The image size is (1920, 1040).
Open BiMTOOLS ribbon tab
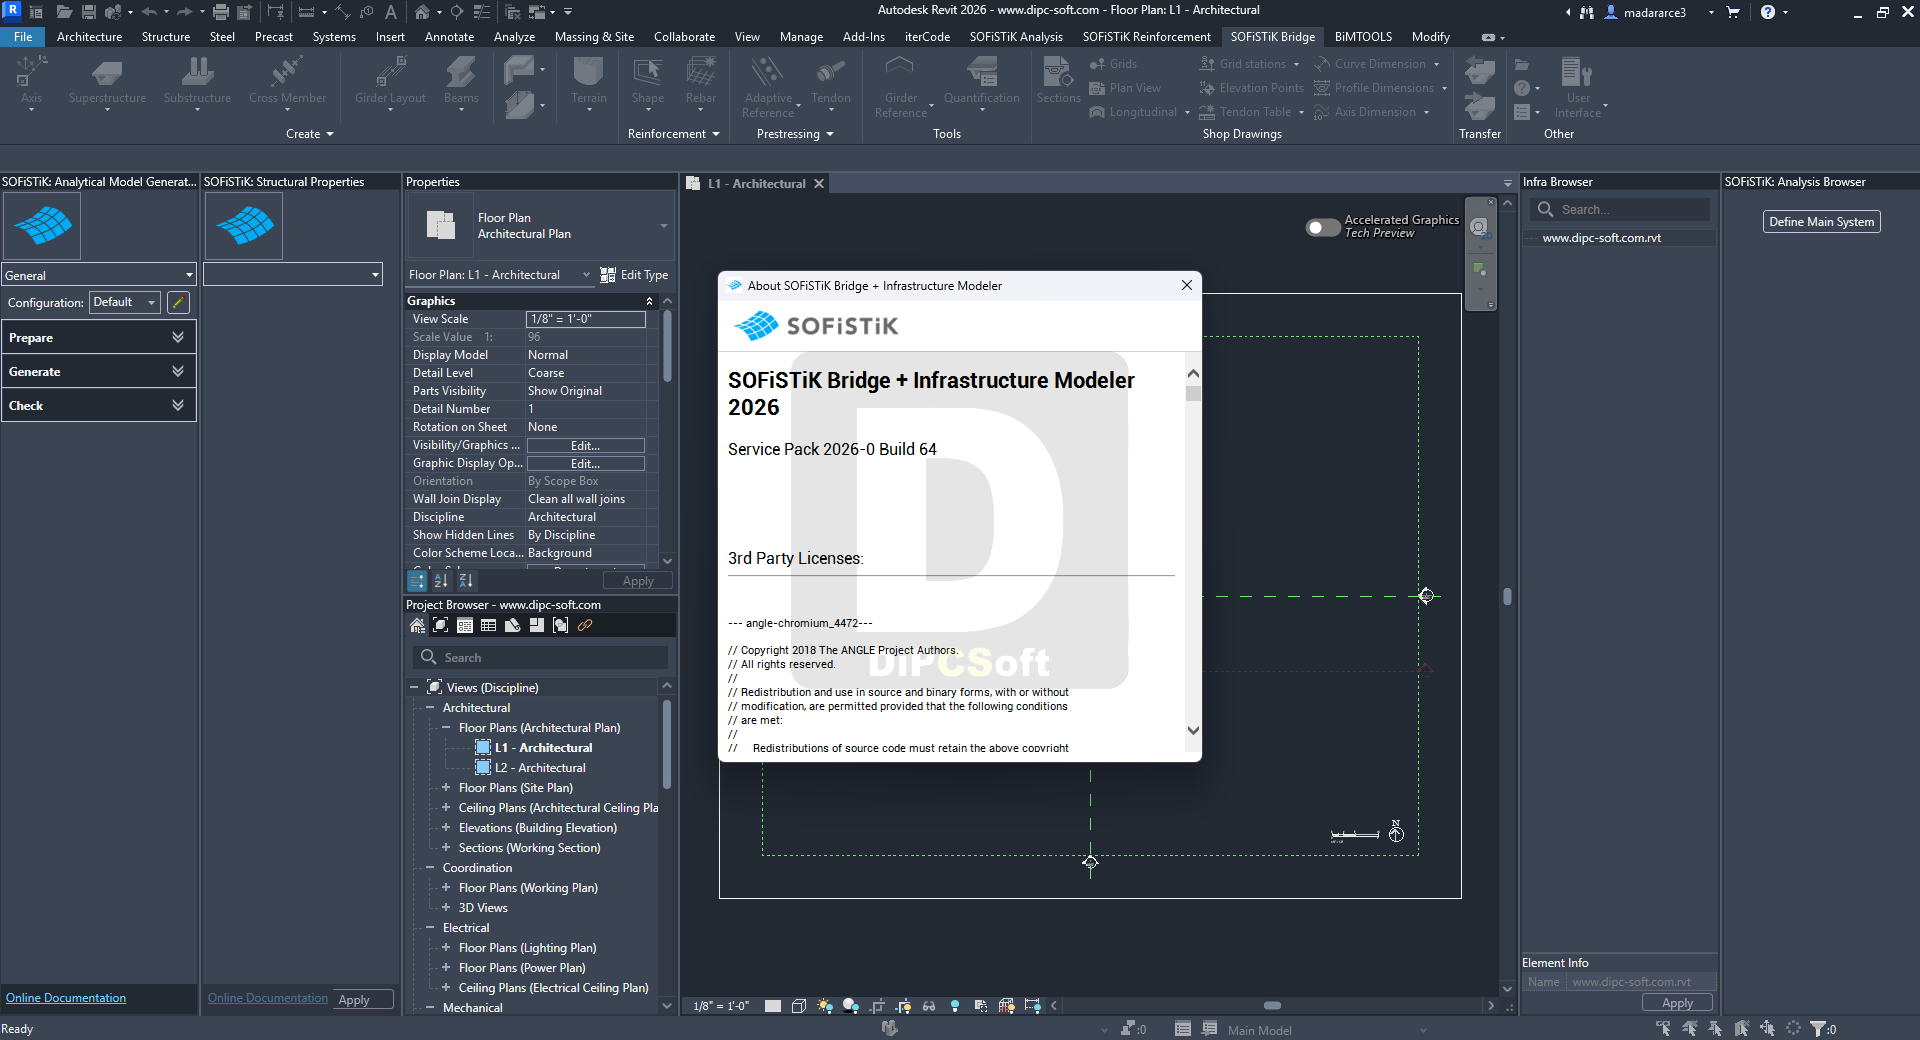tap(1363, 37)
